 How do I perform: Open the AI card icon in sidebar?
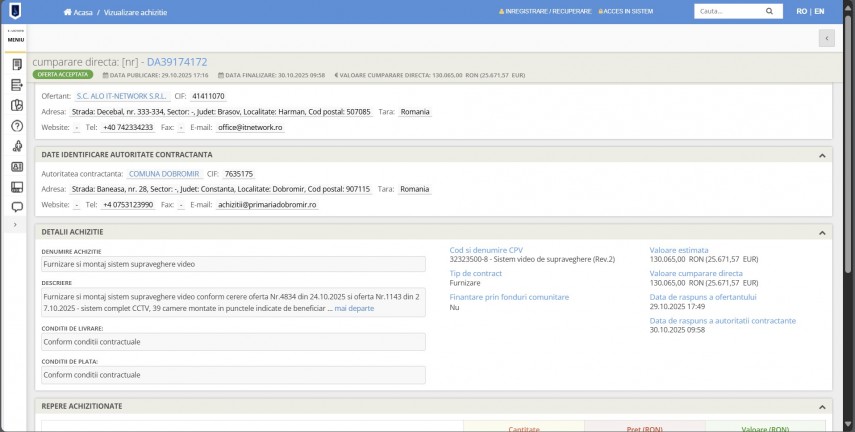(x=16, y=167)
